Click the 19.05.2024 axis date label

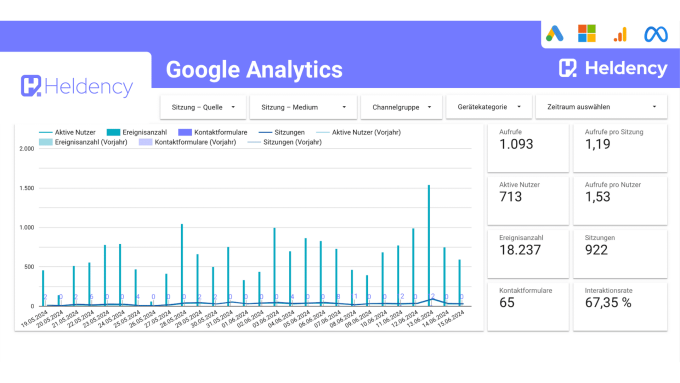coord(35,319)
